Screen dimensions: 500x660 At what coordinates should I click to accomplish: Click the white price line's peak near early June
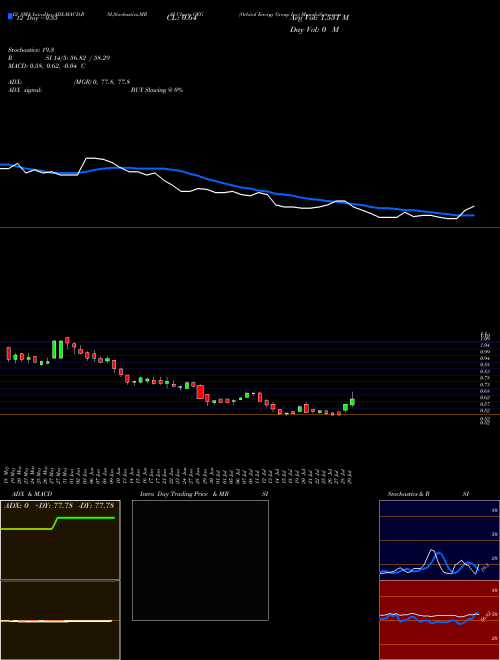pos(93,159)
